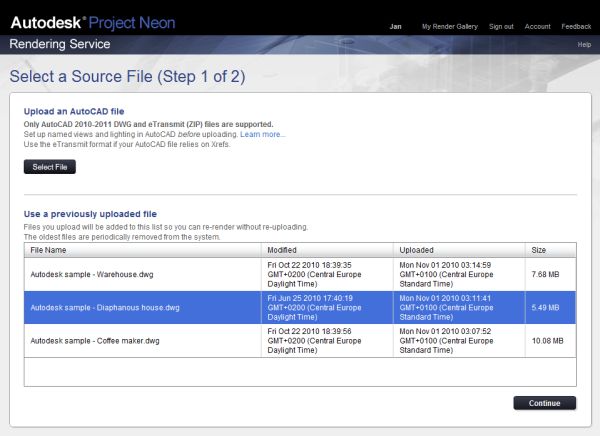Sign out of the account

click(501, 26)
